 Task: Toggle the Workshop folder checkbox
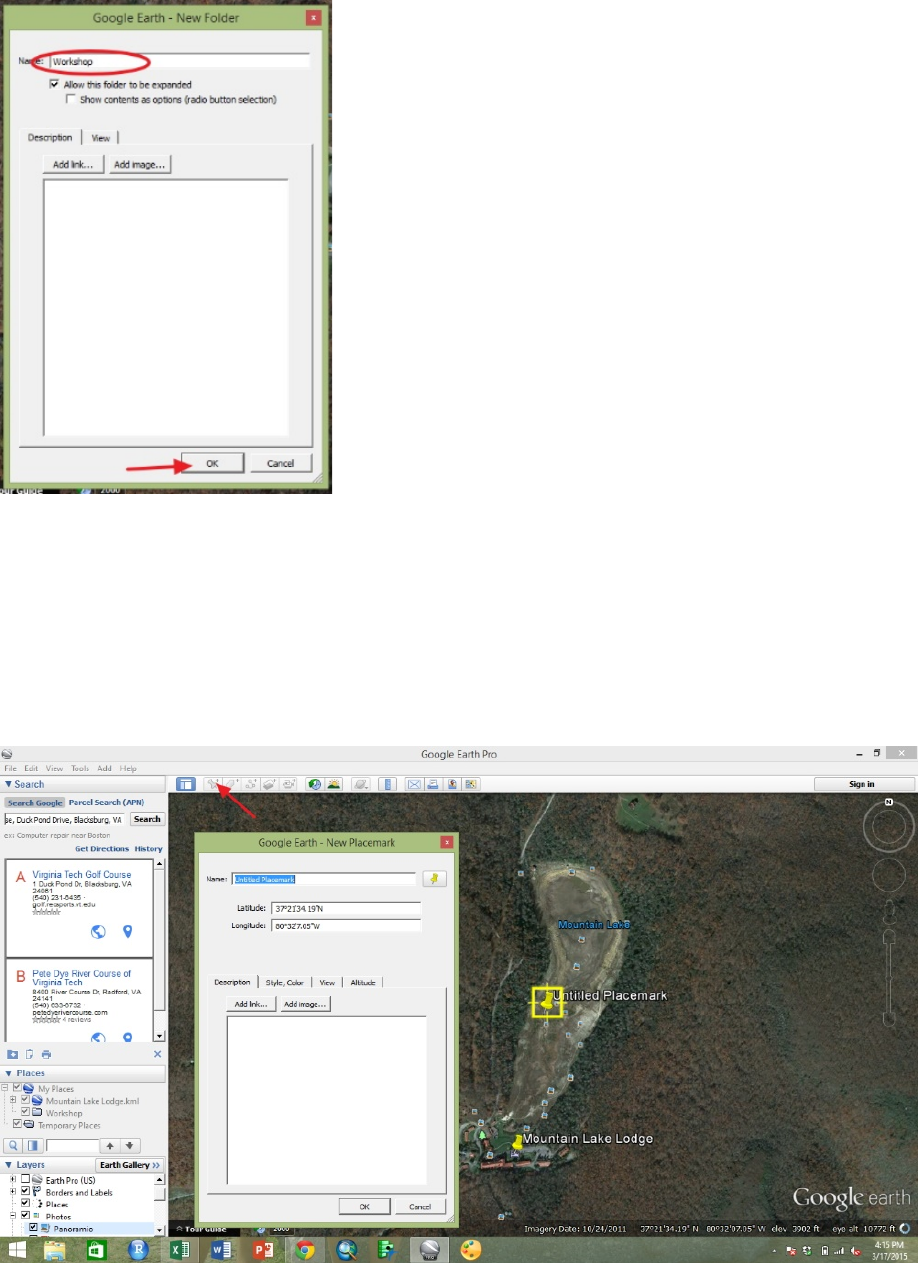(26, 1112)
